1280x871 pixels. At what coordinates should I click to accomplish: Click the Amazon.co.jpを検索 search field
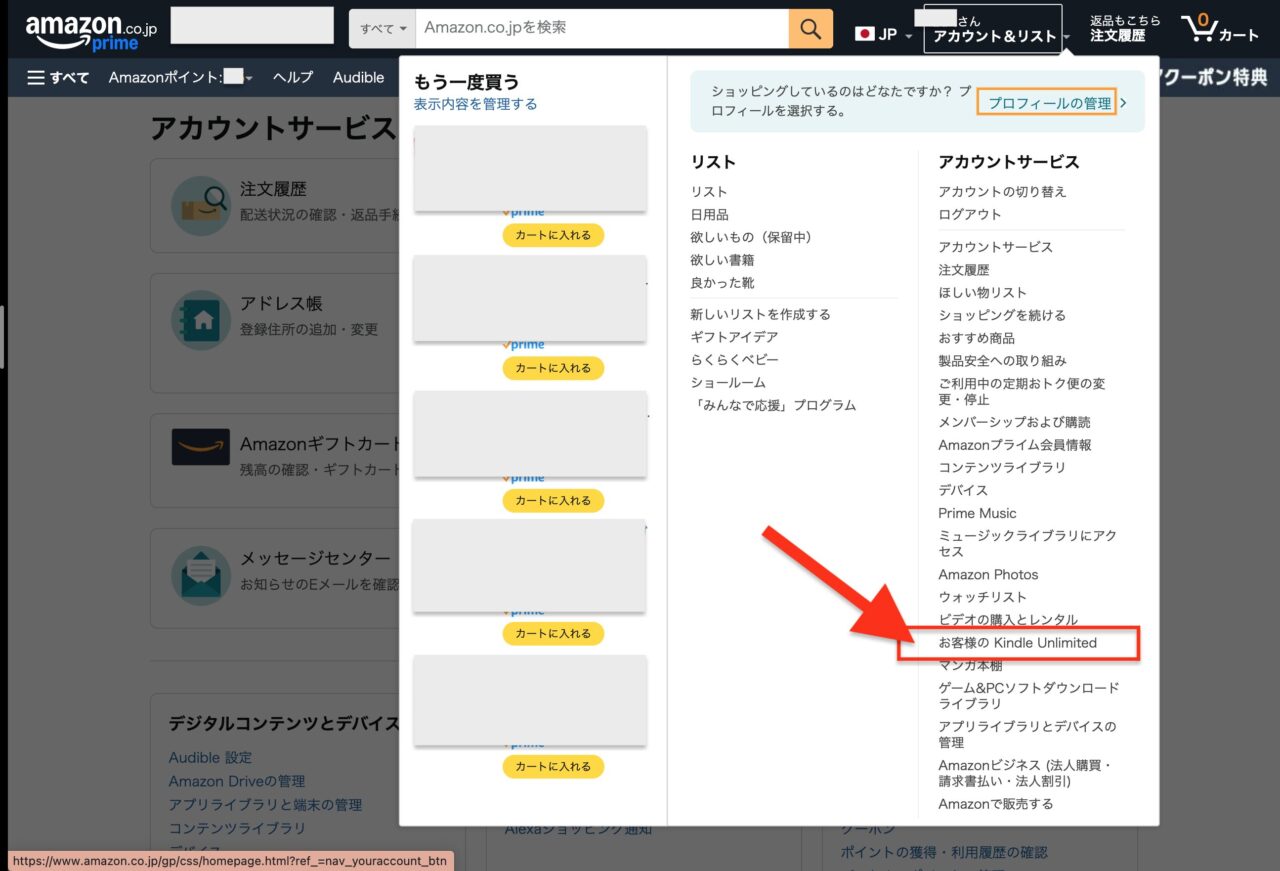(x=602, y=28)
